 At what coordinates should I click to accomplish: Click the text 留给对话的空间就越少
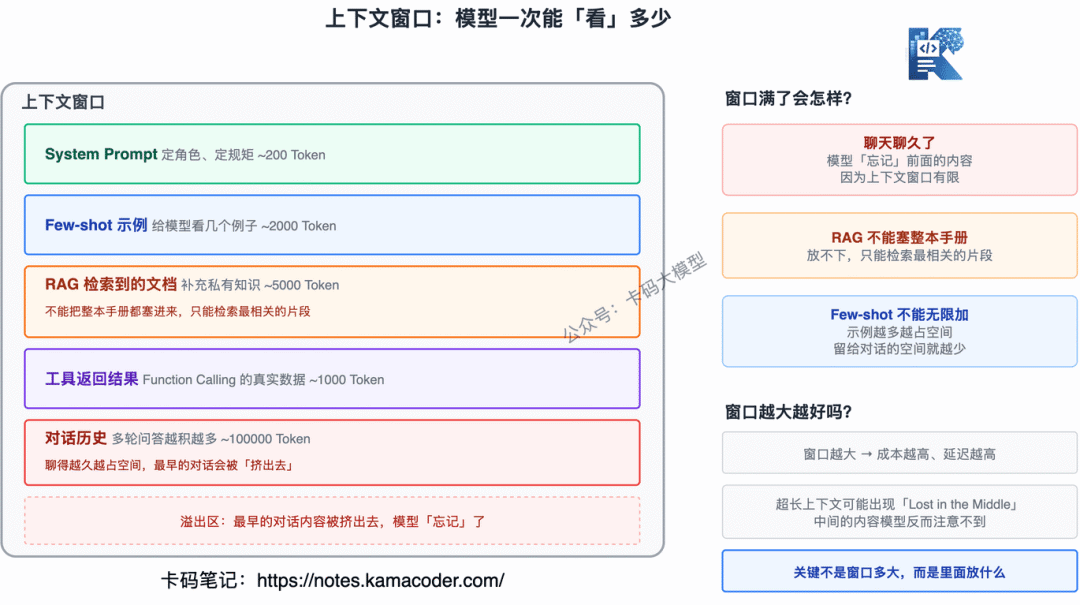coord(900,349)
